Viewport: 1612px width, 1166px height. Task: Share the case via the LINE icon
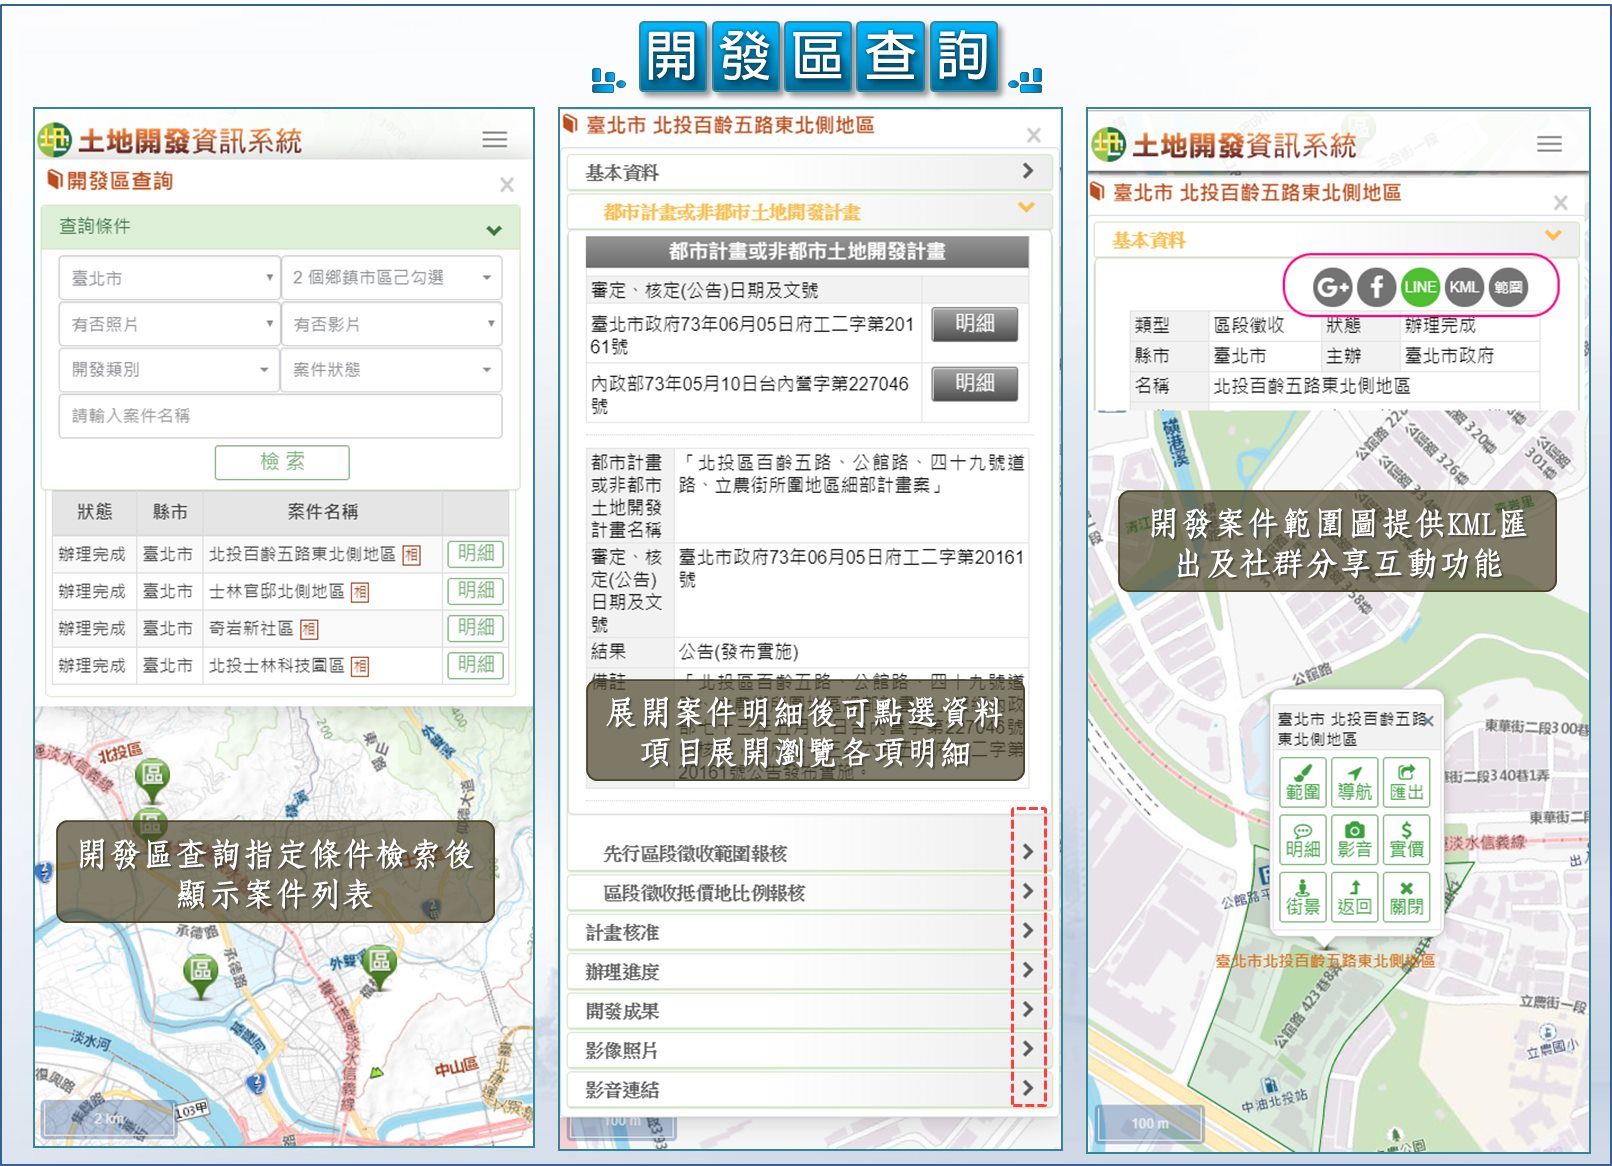pyautogui.click(x=1420, y=288)
